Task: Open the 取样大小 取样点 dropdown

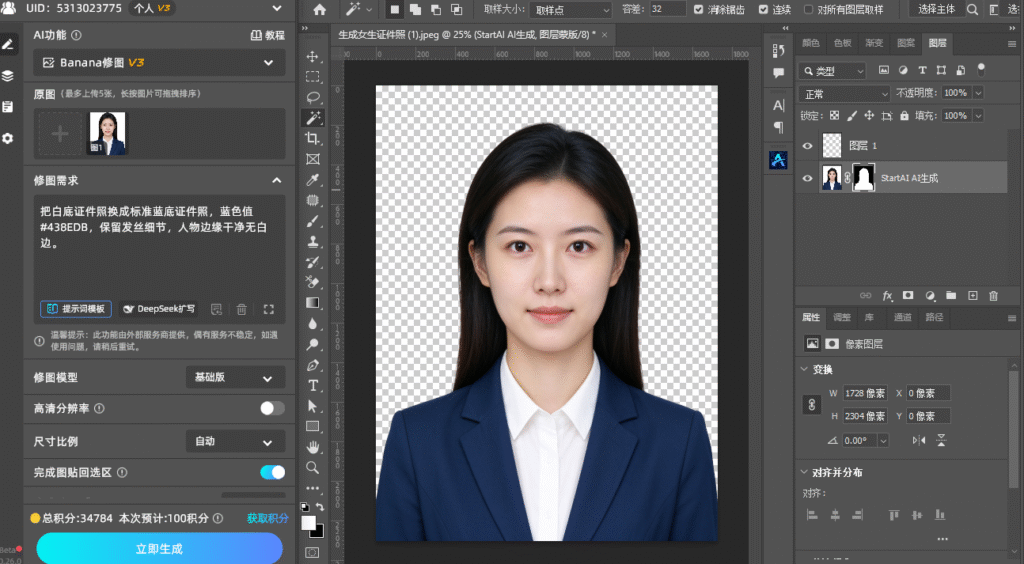Action: [x=571, y=10]
